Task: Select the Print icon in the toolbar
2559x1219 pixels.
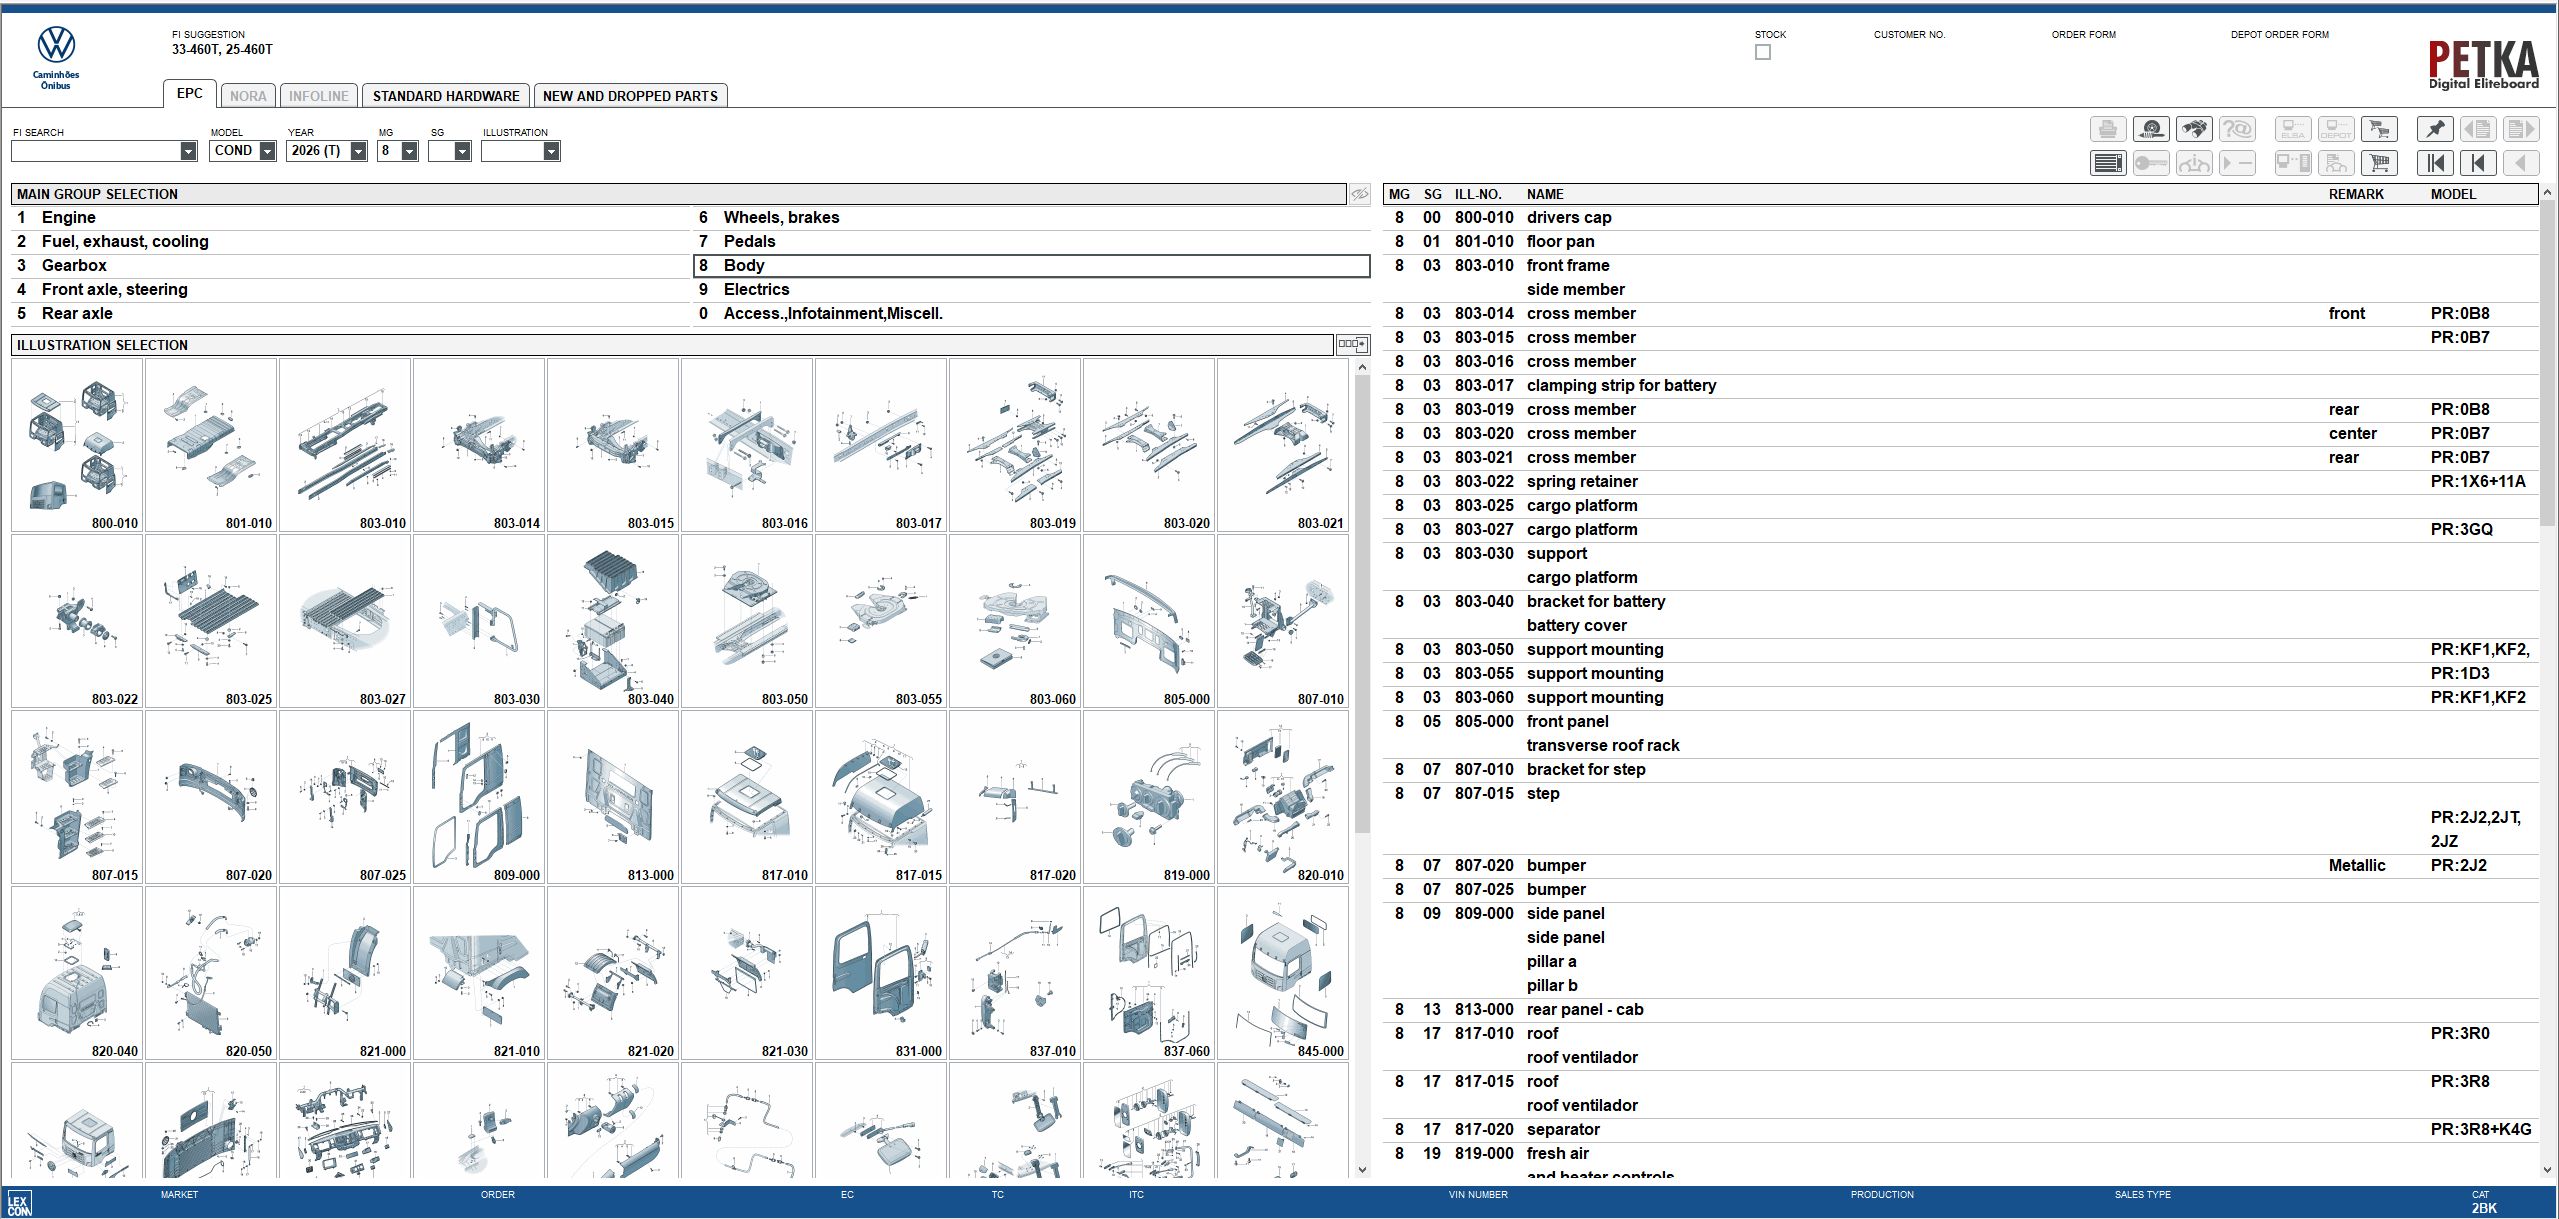Action: click(x=2108, y=129)
